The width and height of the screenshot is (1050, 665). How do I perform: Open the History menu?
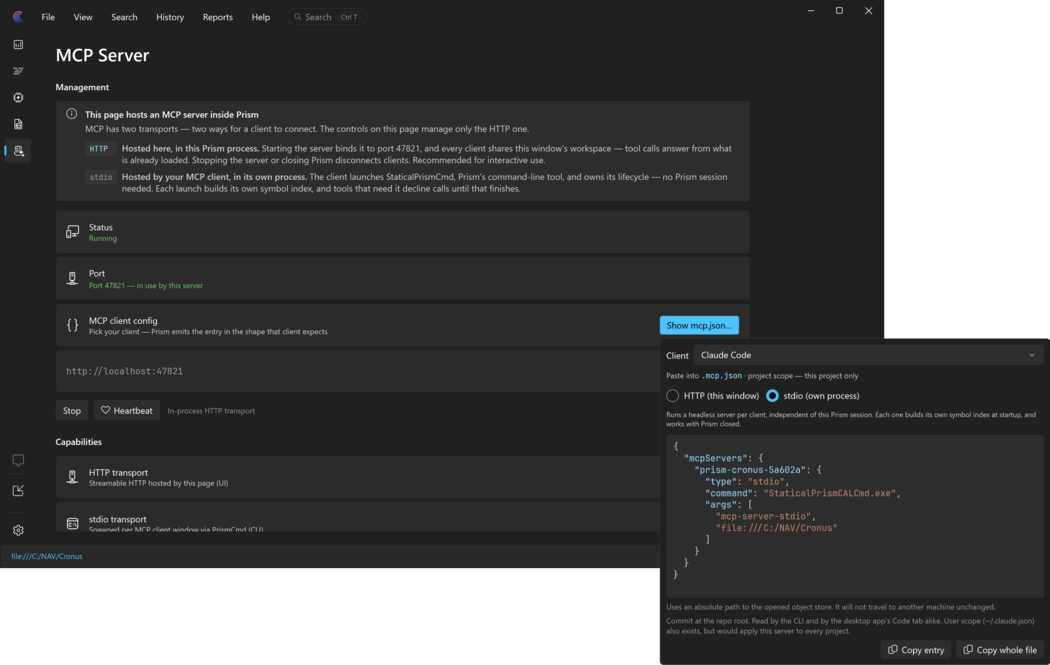point(170,17)
